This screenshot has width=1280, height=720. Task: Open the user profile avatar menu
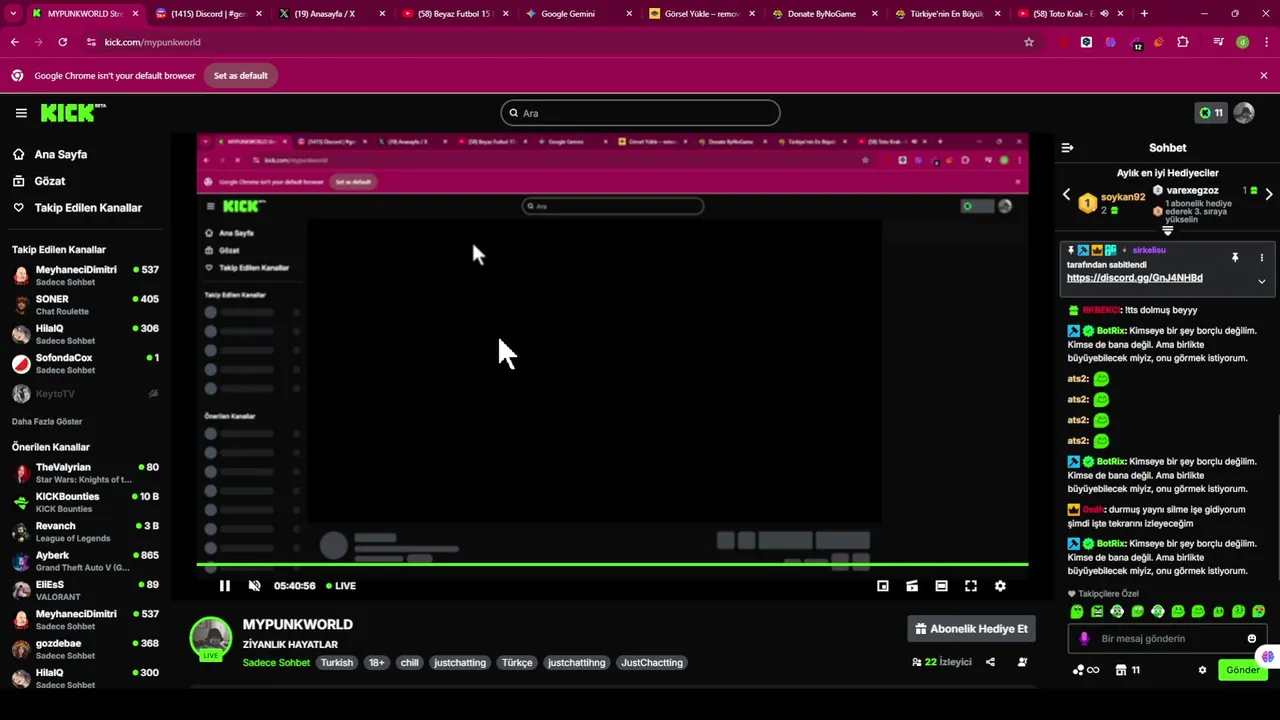[x=1244, y=113]
